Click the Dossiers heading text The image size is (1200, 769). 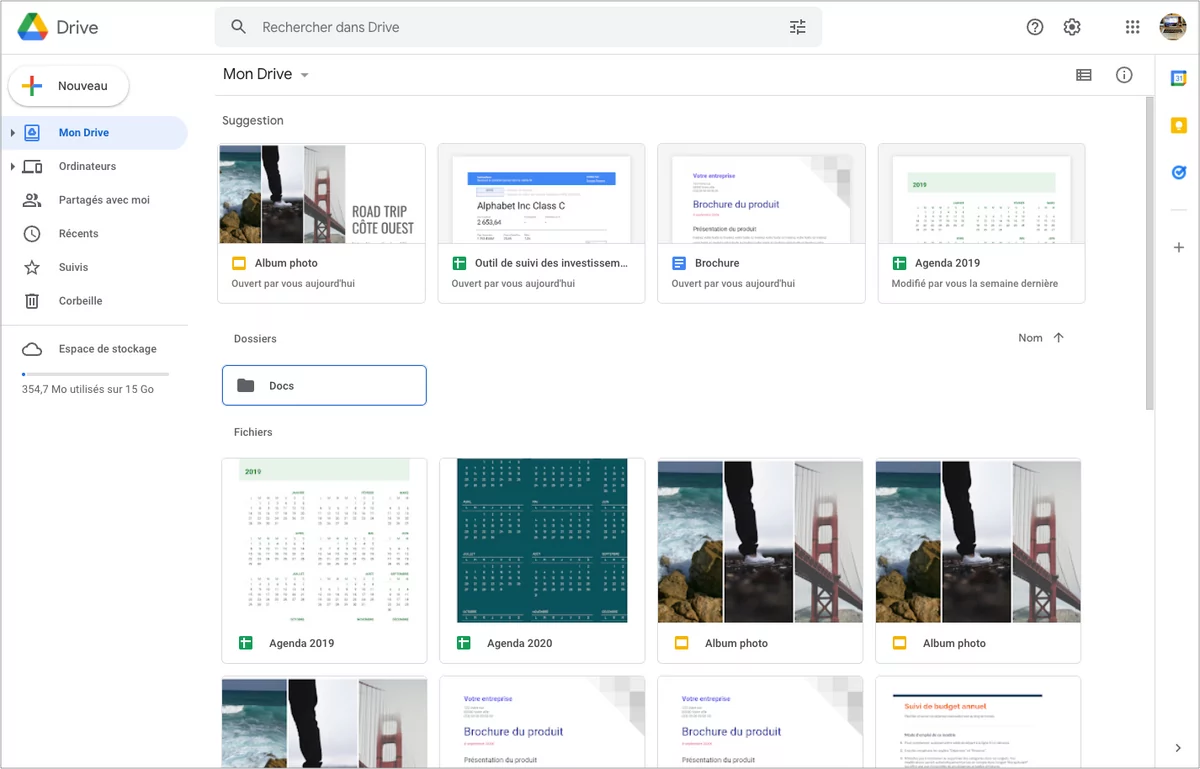pos(255,339)
